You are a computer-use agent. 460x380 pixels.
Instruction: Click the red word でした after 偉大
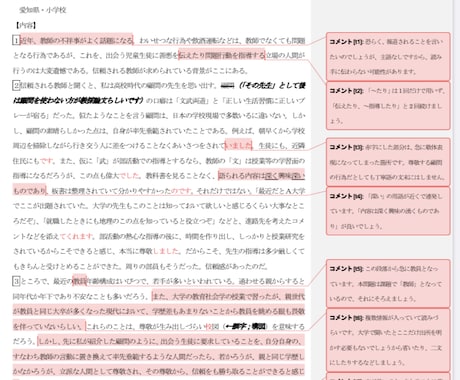coord(129,175)
